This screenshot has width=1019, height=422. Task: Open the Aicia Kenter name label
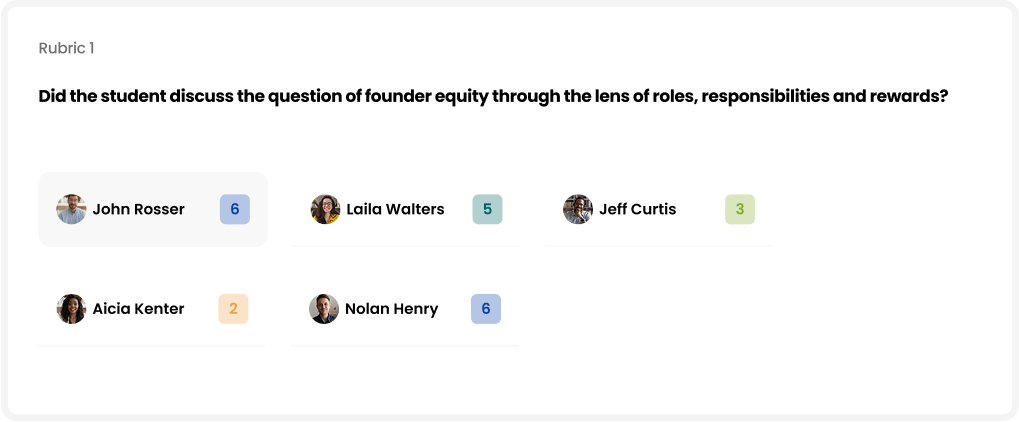pos(138,309)
